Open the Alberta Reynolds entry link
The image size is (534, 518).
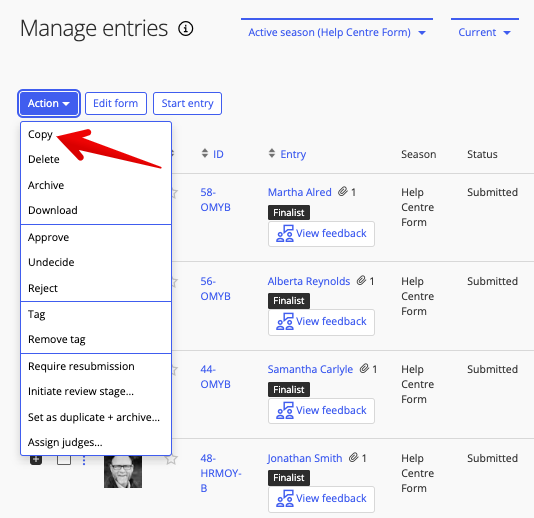point(309,281)
